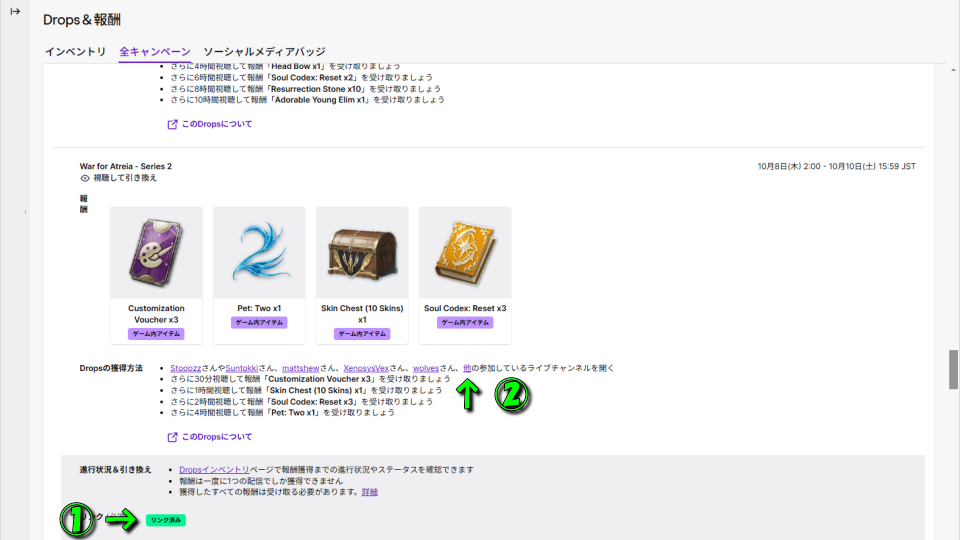Click the このDropsについて link under War for Atreia

pos(217,437)
